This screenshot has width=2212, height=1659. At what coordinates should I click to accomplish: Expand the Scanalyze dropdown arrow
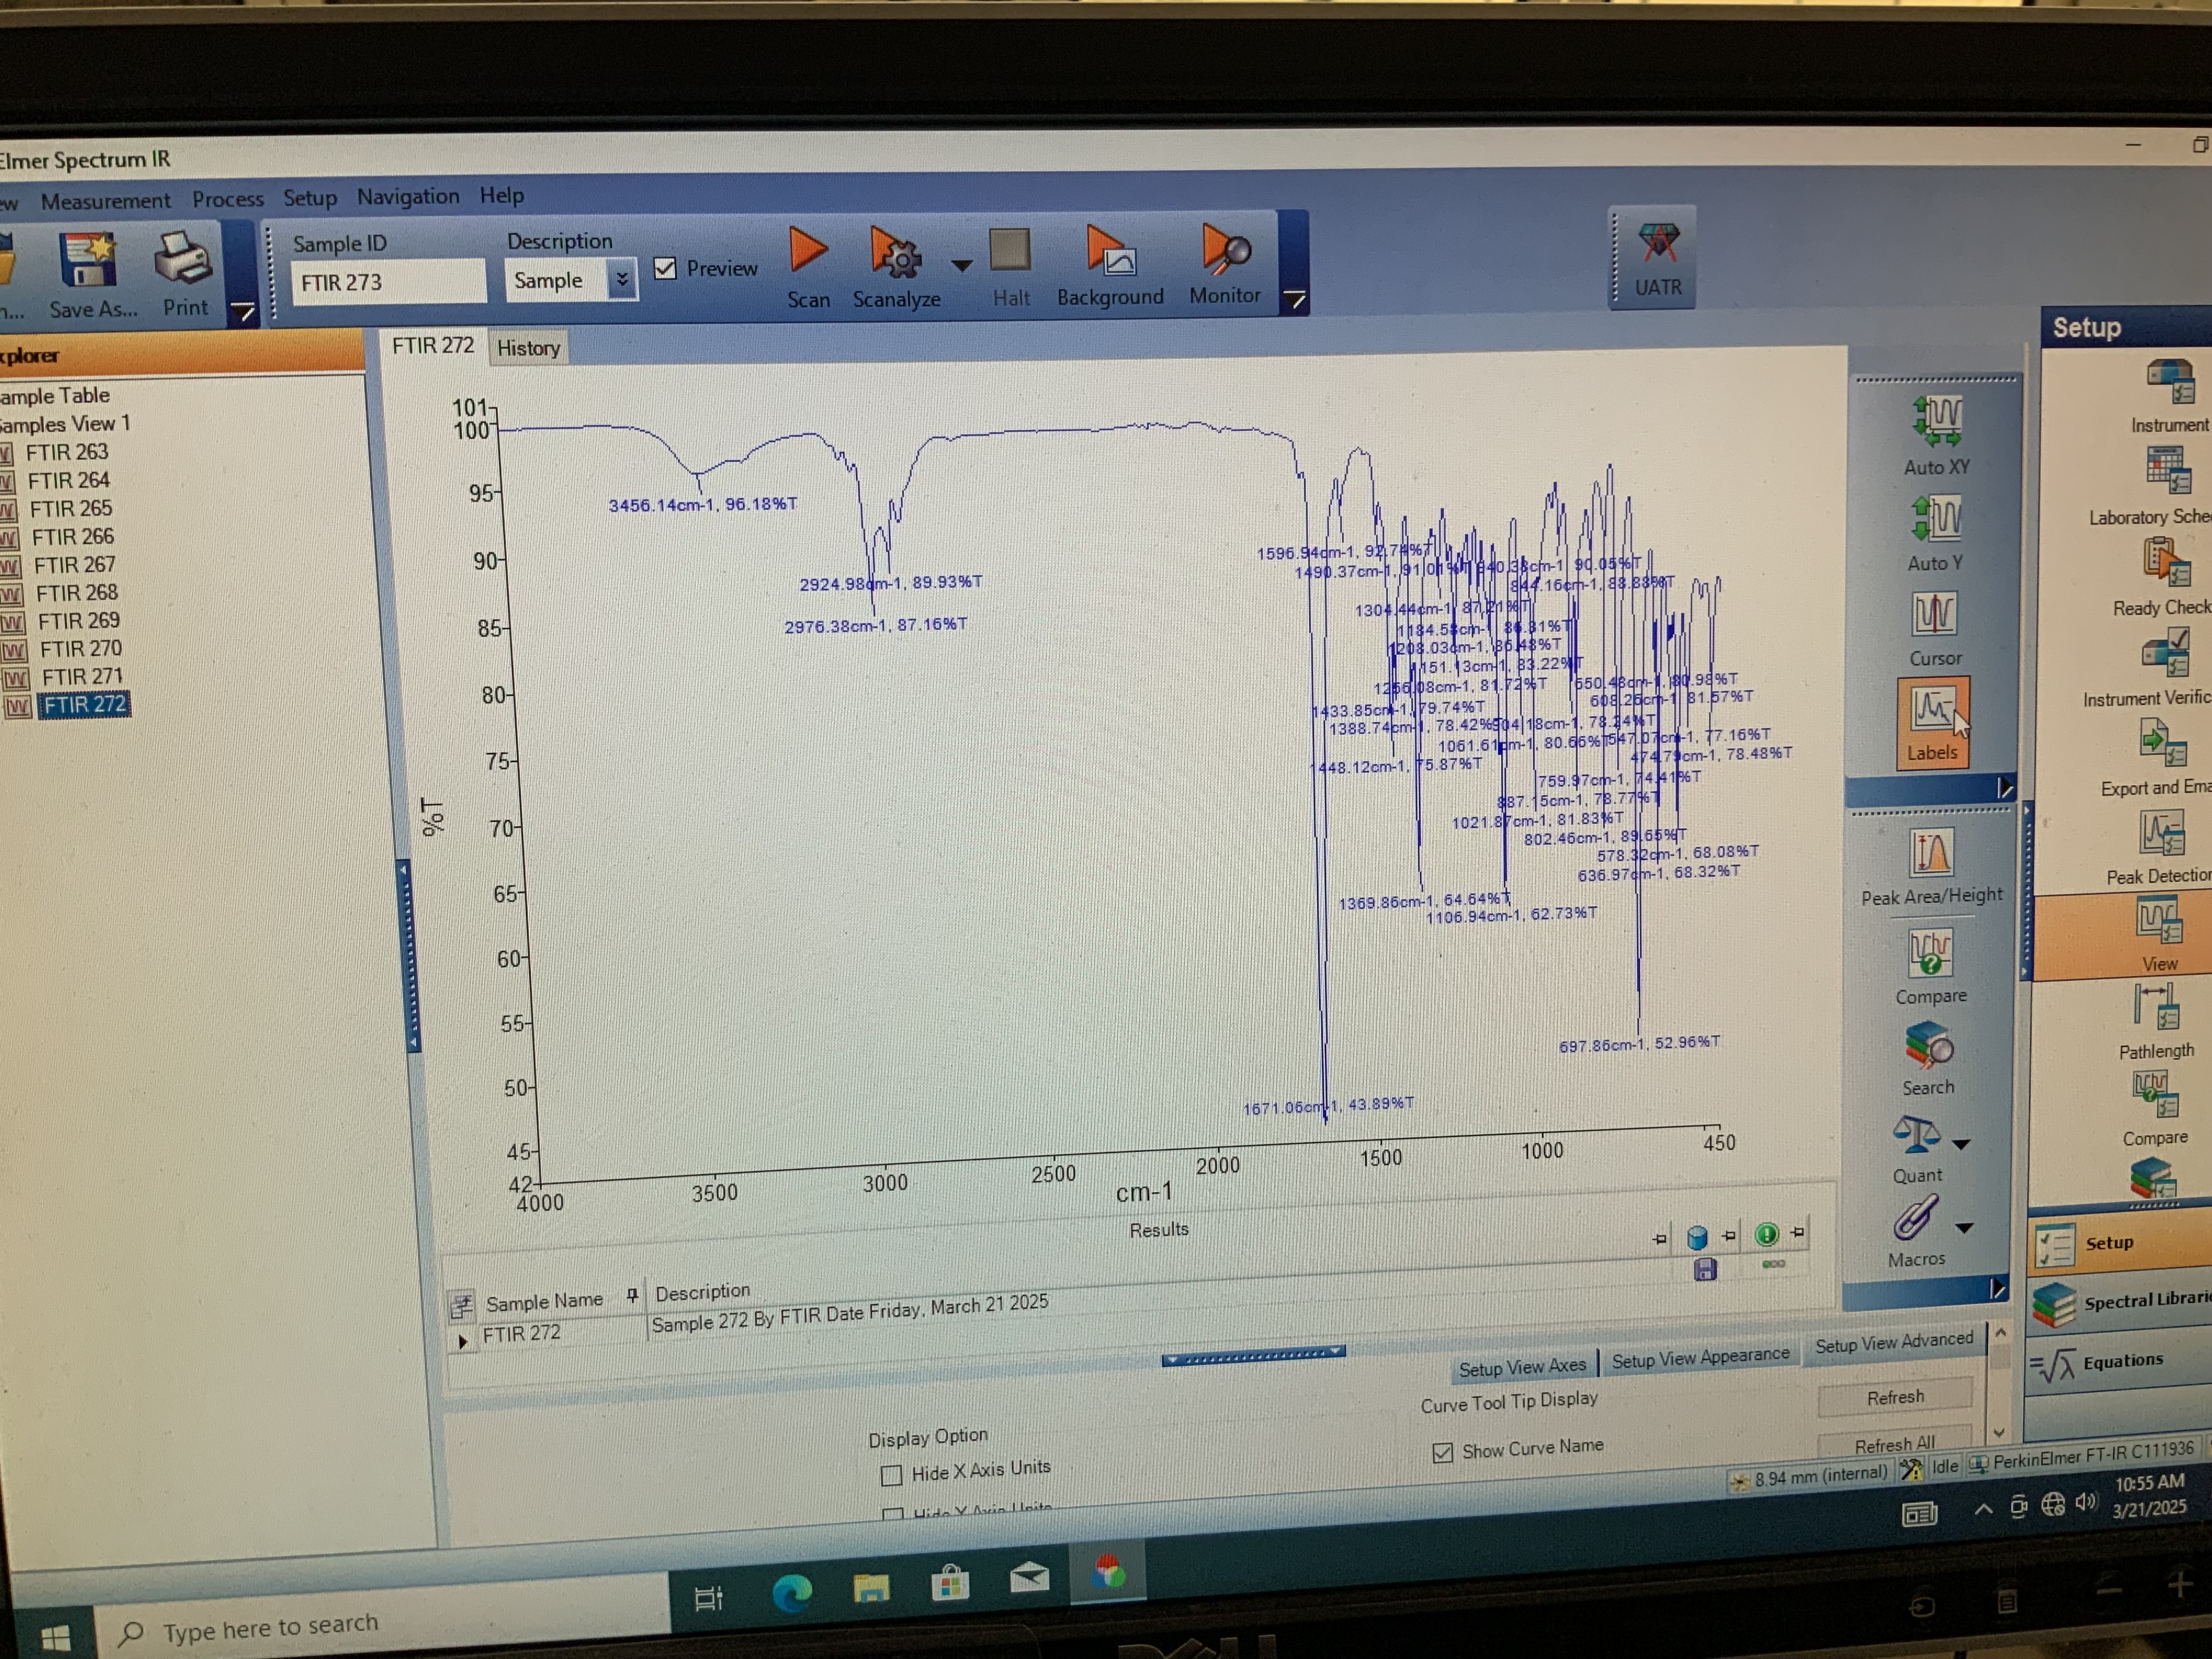[x=961, y=266]
